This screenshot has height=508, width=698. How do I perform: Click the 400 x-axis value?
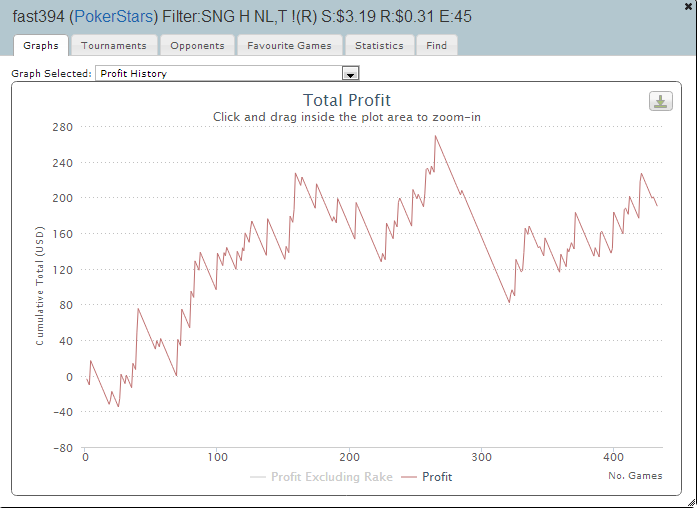coord(613,457)
